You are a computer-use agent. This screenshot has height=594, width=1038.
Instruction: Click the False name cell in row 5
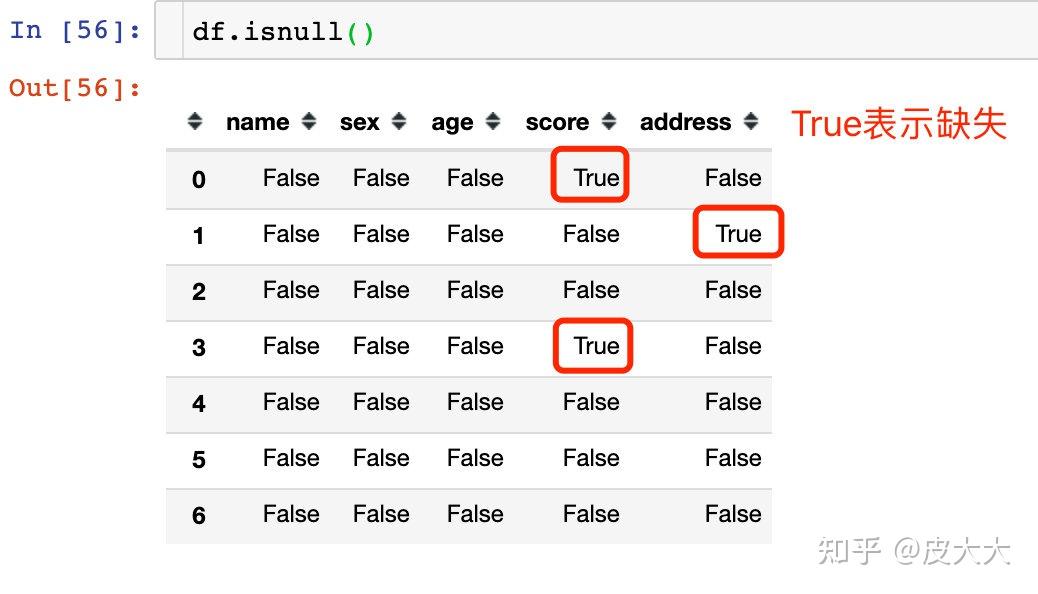291,458
